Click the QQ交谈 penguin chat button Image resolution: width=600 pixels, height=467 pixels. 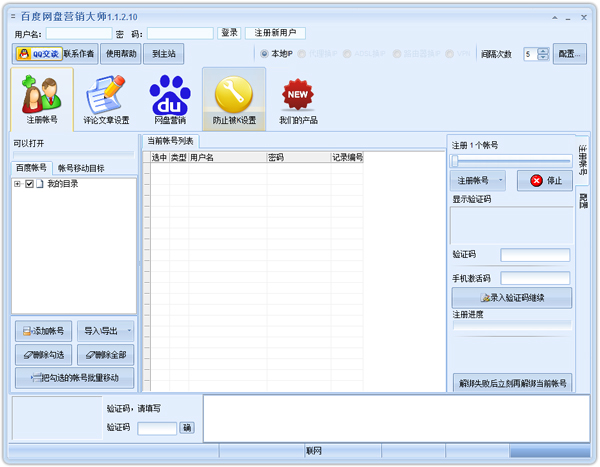coord(39,54)
